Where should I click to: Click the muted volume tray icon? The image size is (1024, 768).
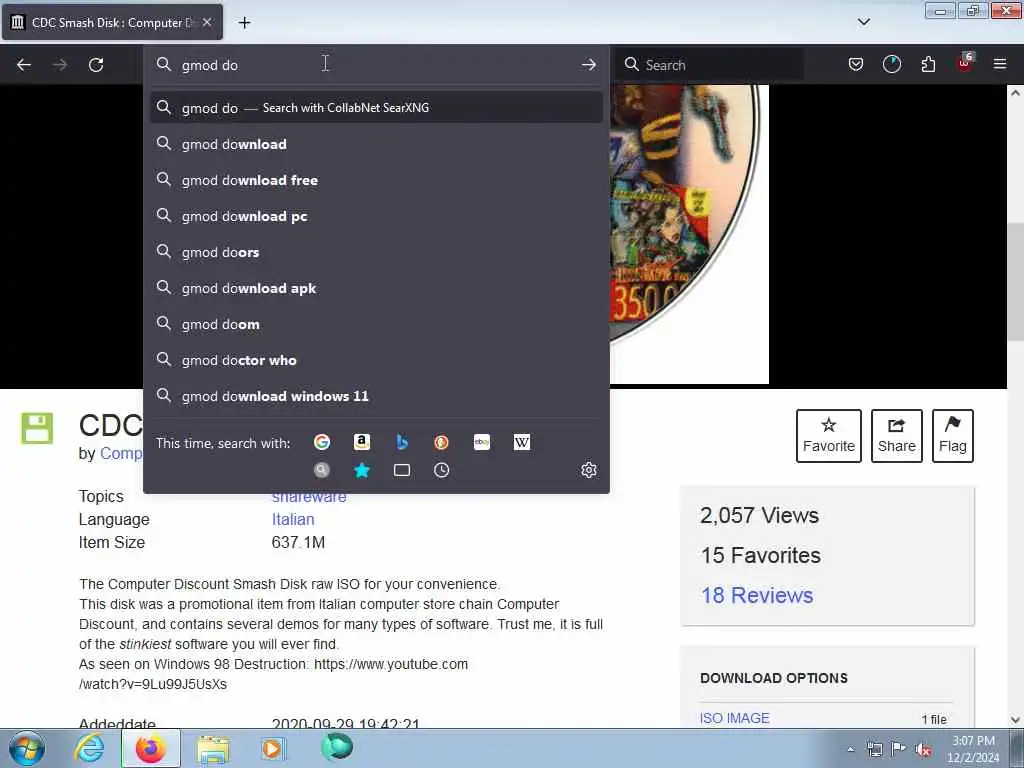pos(923,750)
